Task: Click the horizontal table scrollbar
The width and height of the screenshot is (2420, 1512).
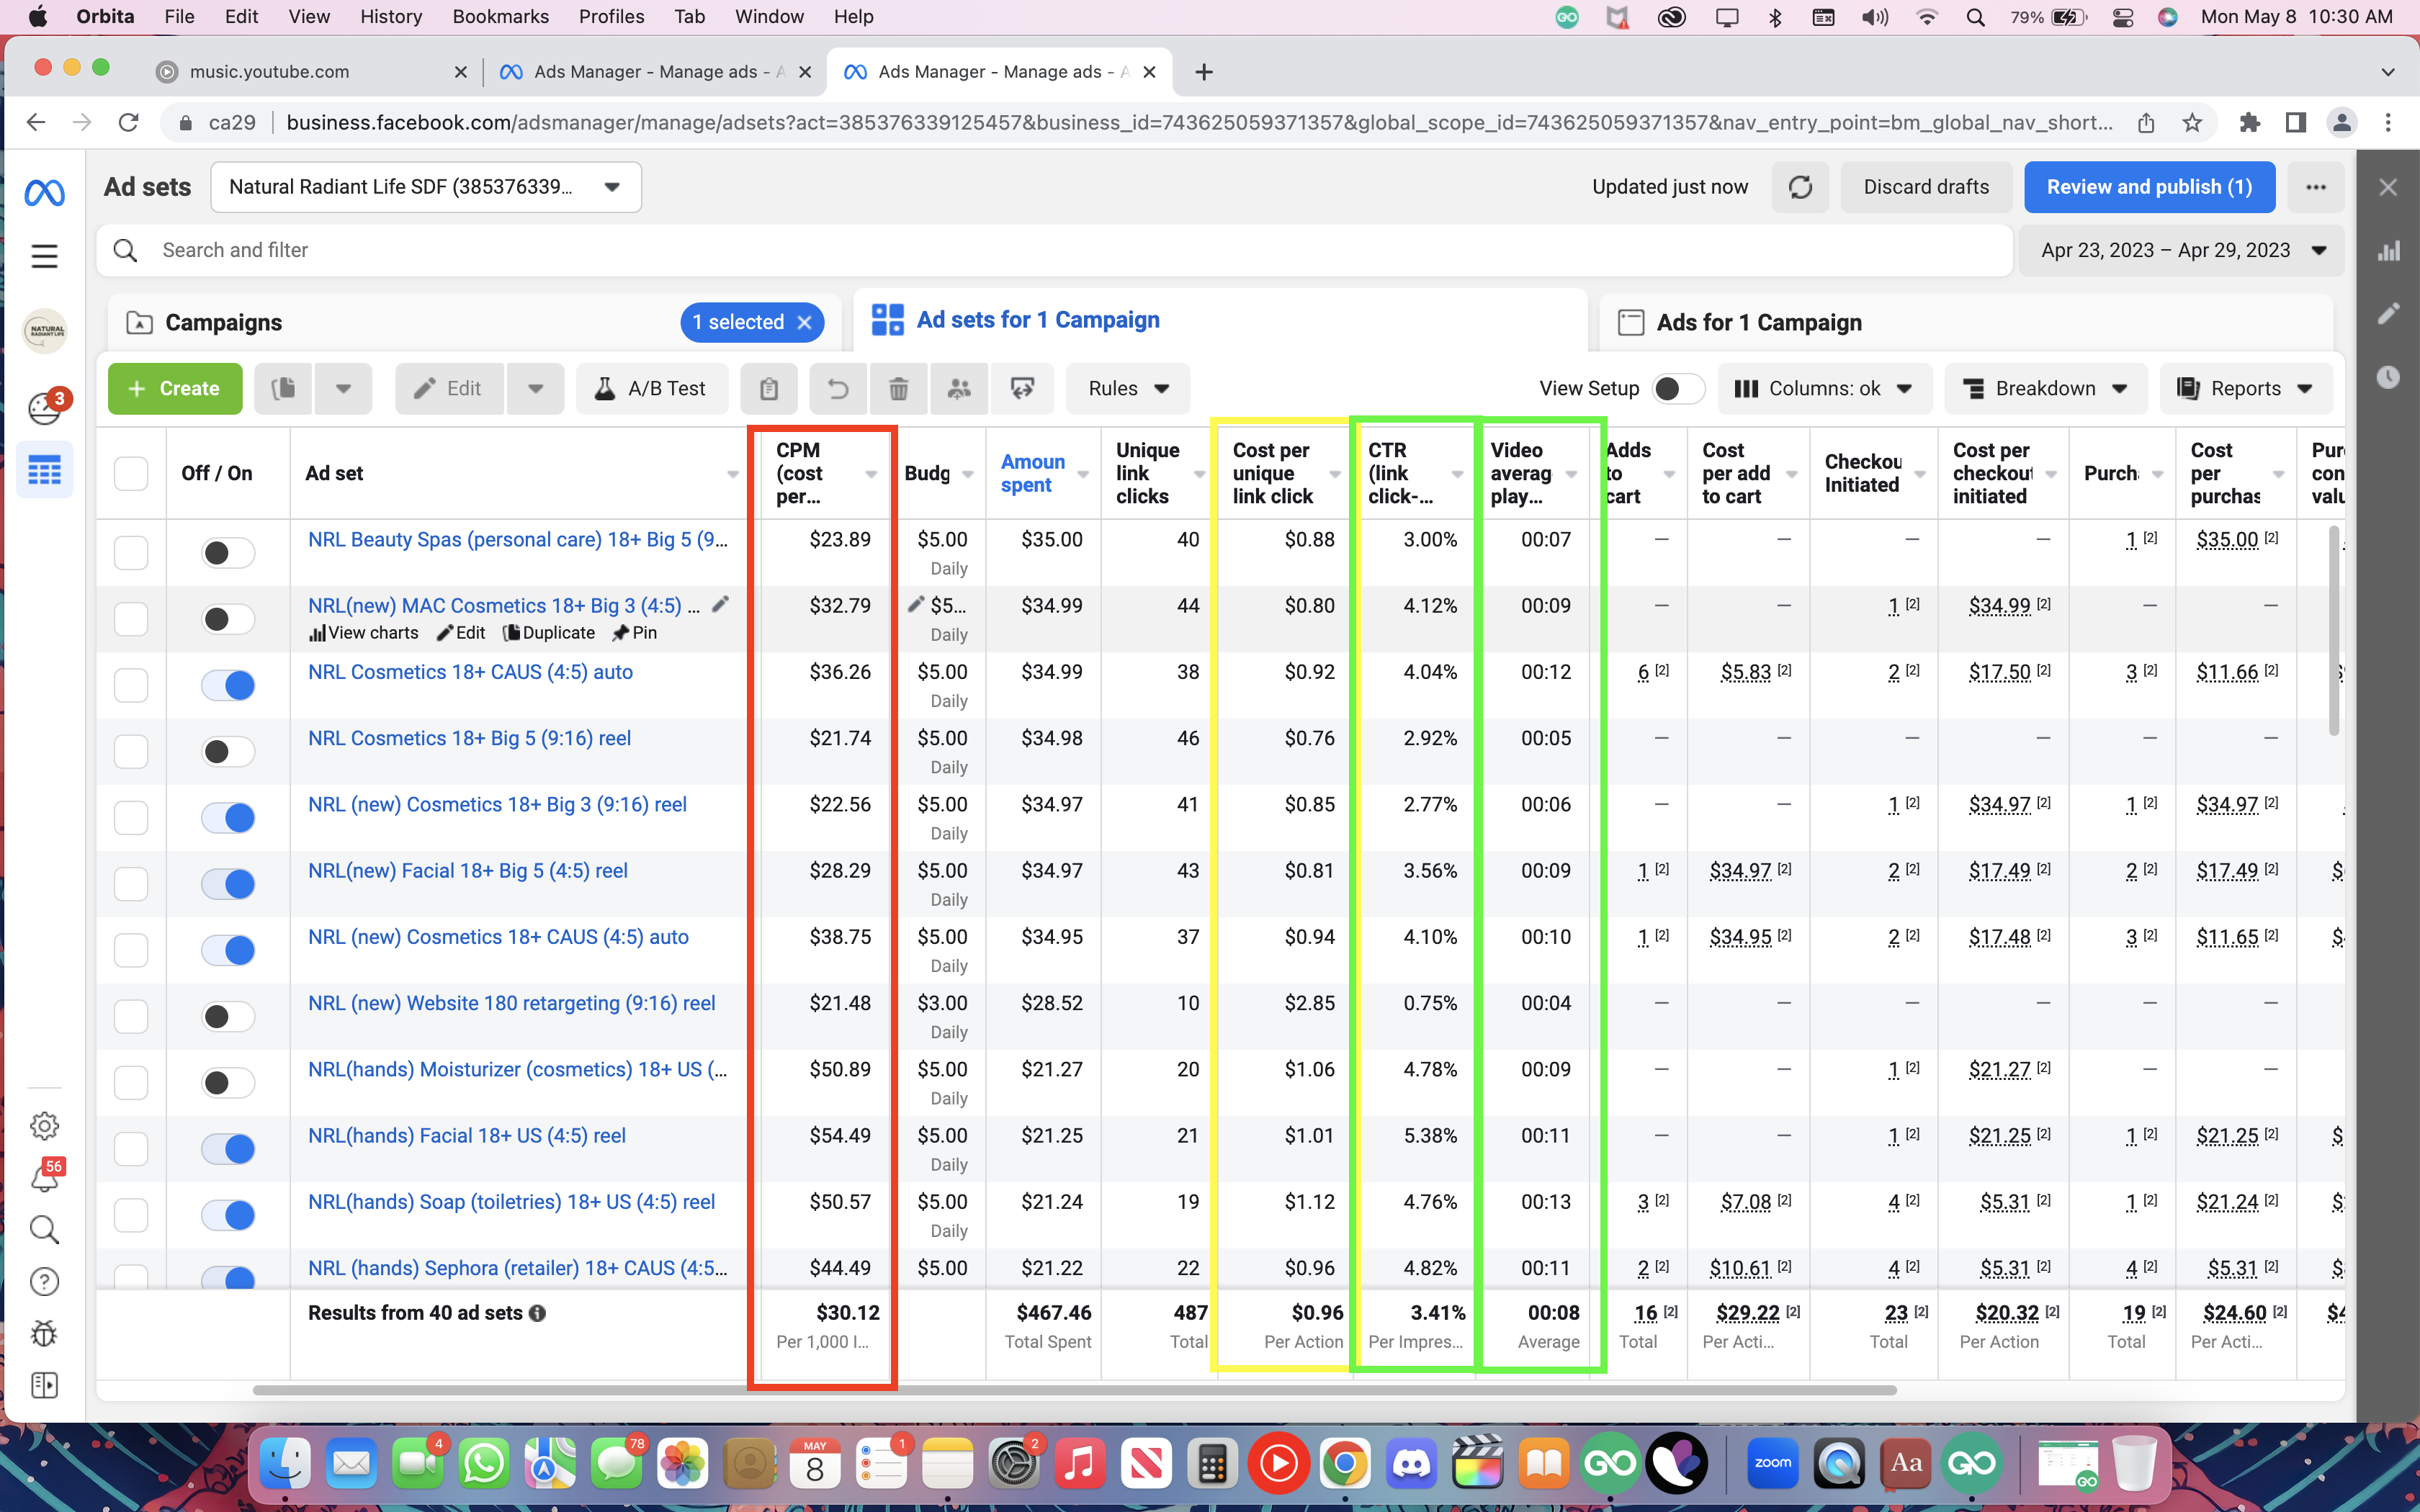Action: point(1075,1390)
